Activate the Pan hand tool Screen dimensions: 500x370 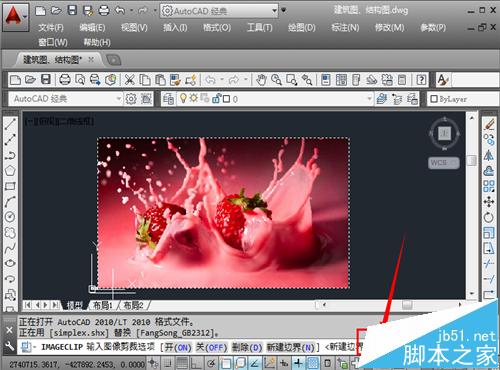click(x=261, y=80)
